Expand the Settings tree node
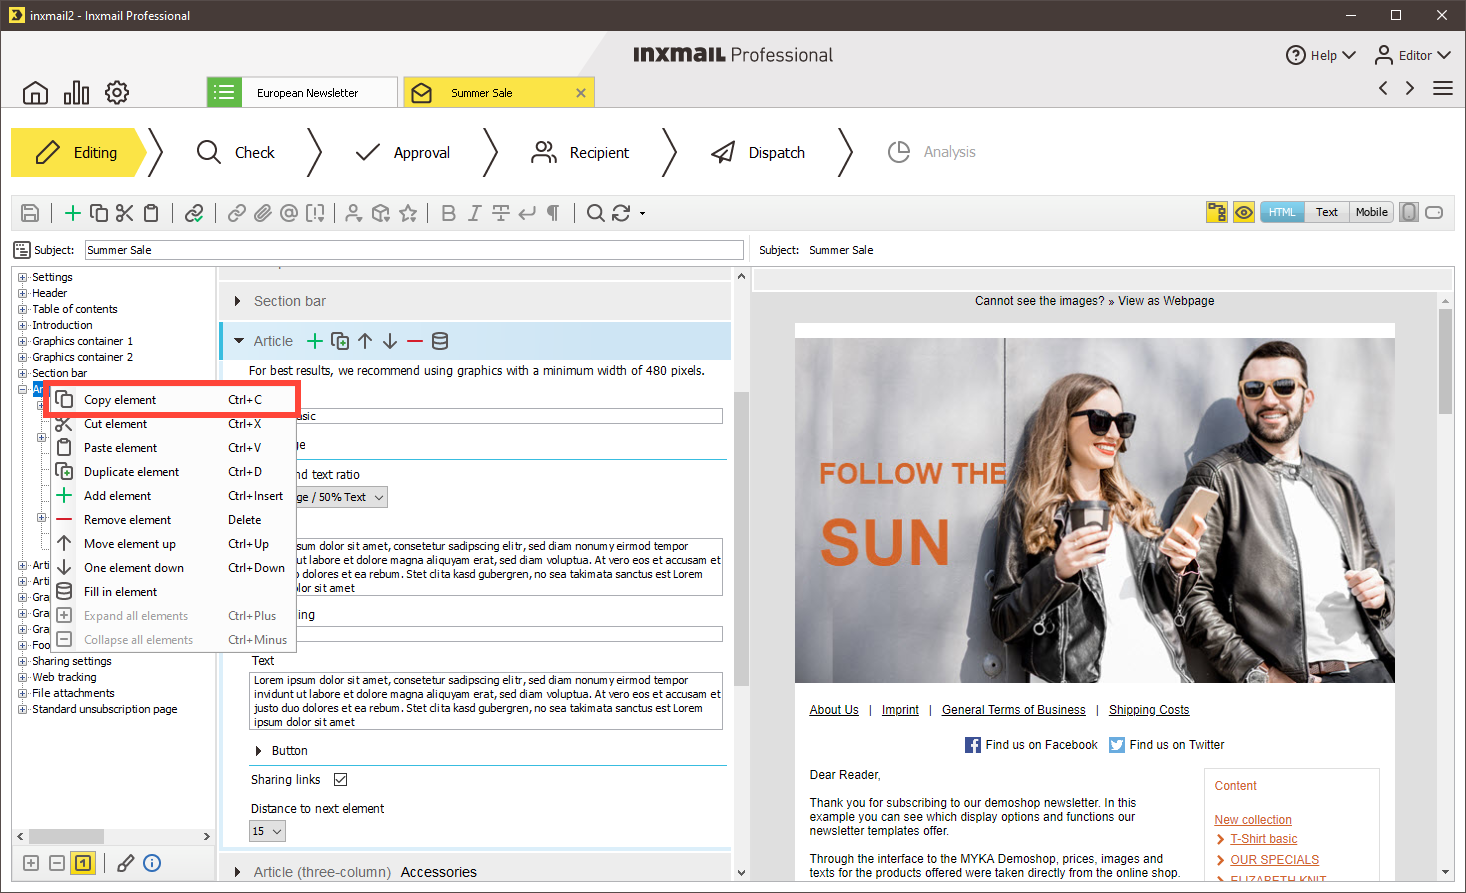This screenshot has height=893, width=1466. pos(22,277)
